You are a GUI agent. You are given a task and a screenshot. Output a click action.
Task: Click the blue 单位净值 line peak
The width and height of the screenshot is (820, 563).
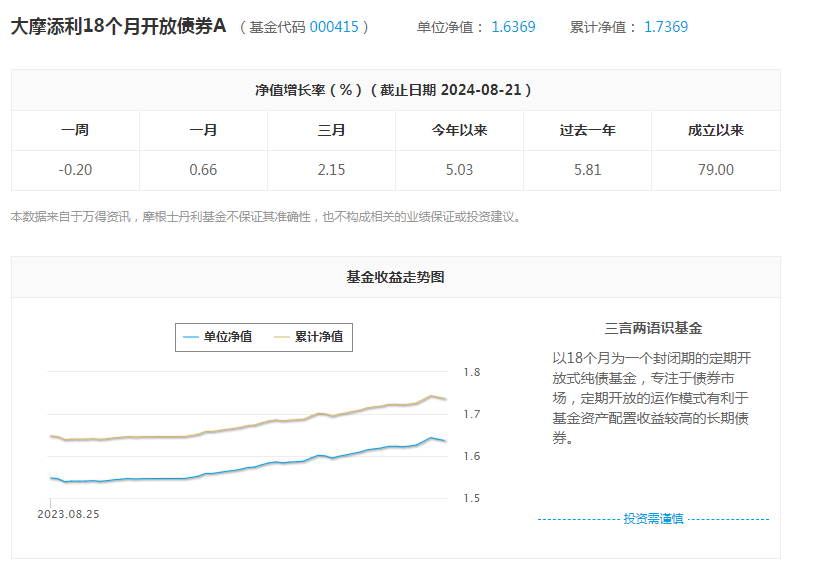click(431, 438)
